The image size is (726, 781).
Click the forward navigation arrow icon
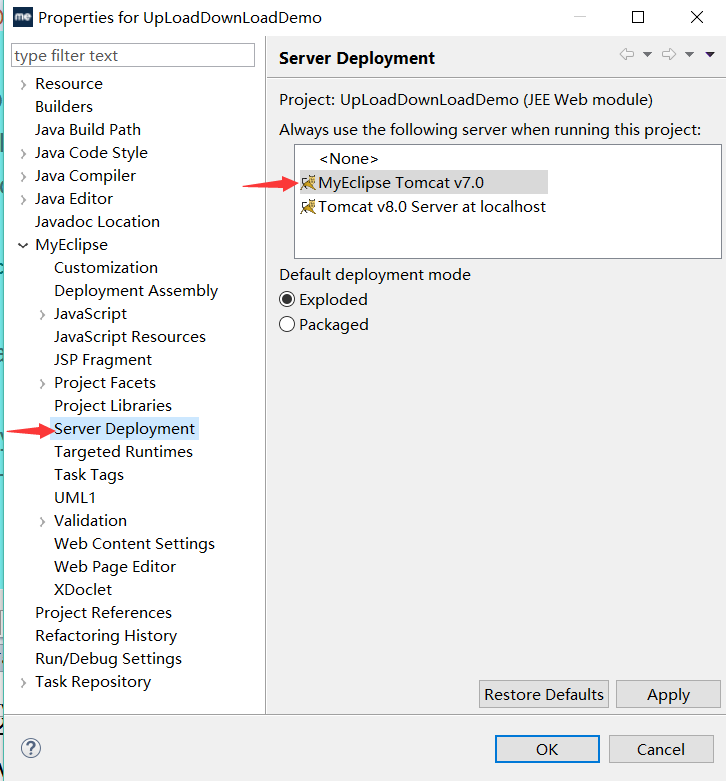click(669, 54)
